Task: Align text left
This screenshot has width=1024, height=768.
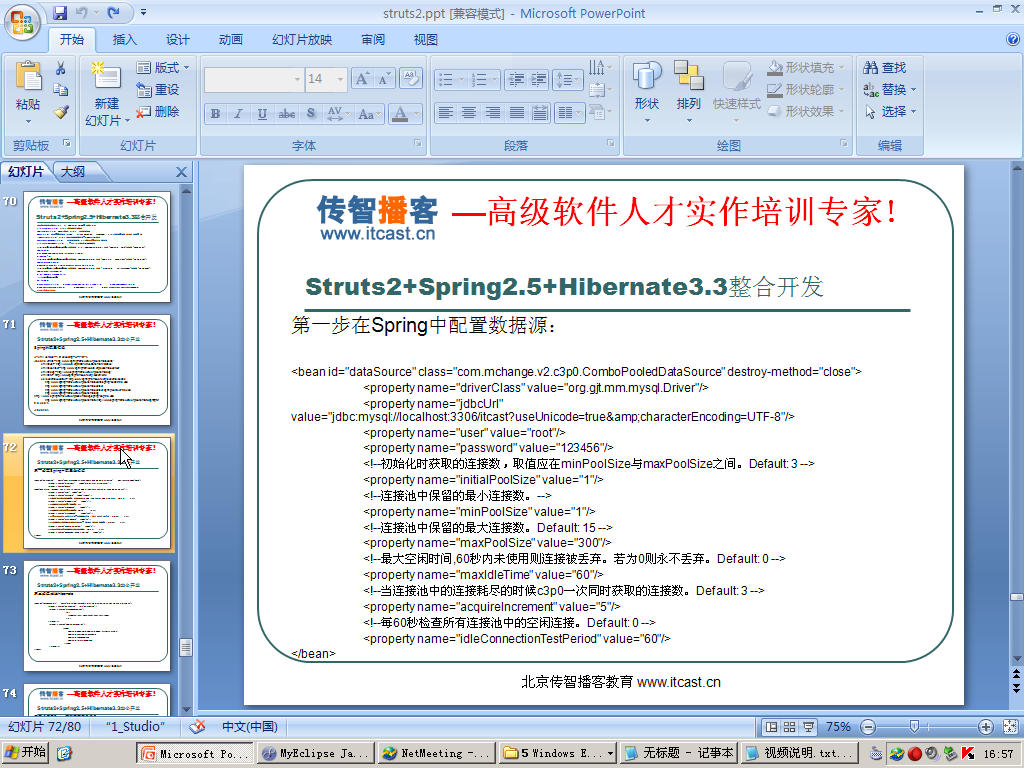Action: [445, 113]
